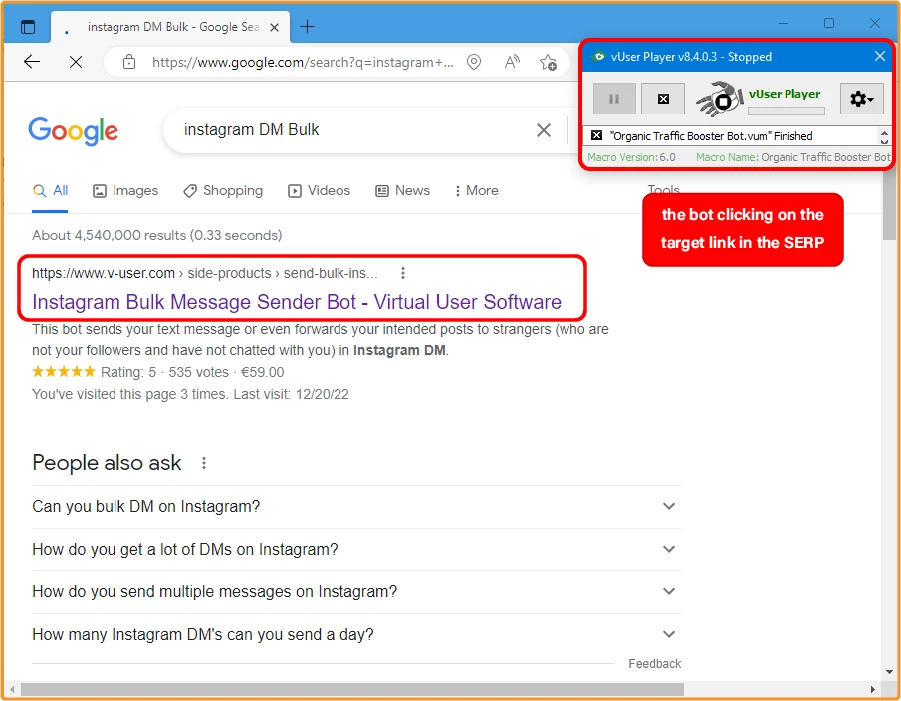Screen dimensions: 901x701
Task: Click the scroll left arrow at bottom
Action: point(11,689)
